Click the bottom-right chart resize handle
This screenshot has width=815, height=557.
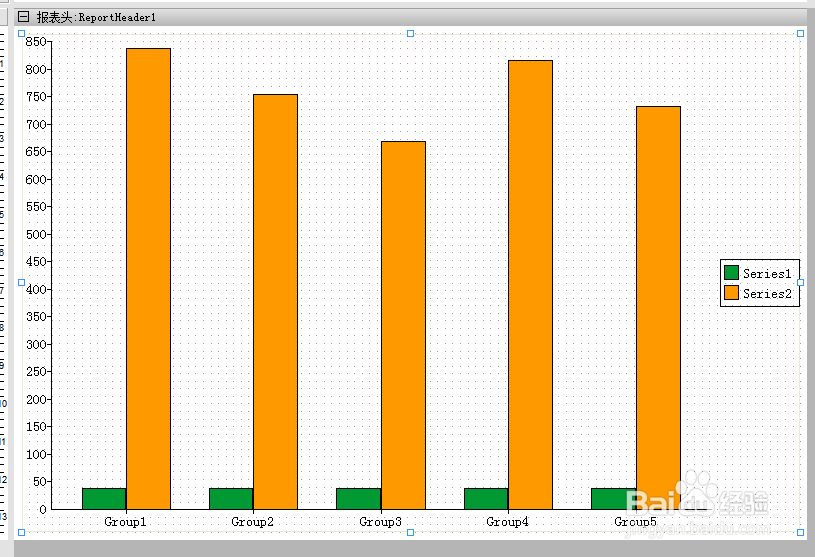click(800, 532)
